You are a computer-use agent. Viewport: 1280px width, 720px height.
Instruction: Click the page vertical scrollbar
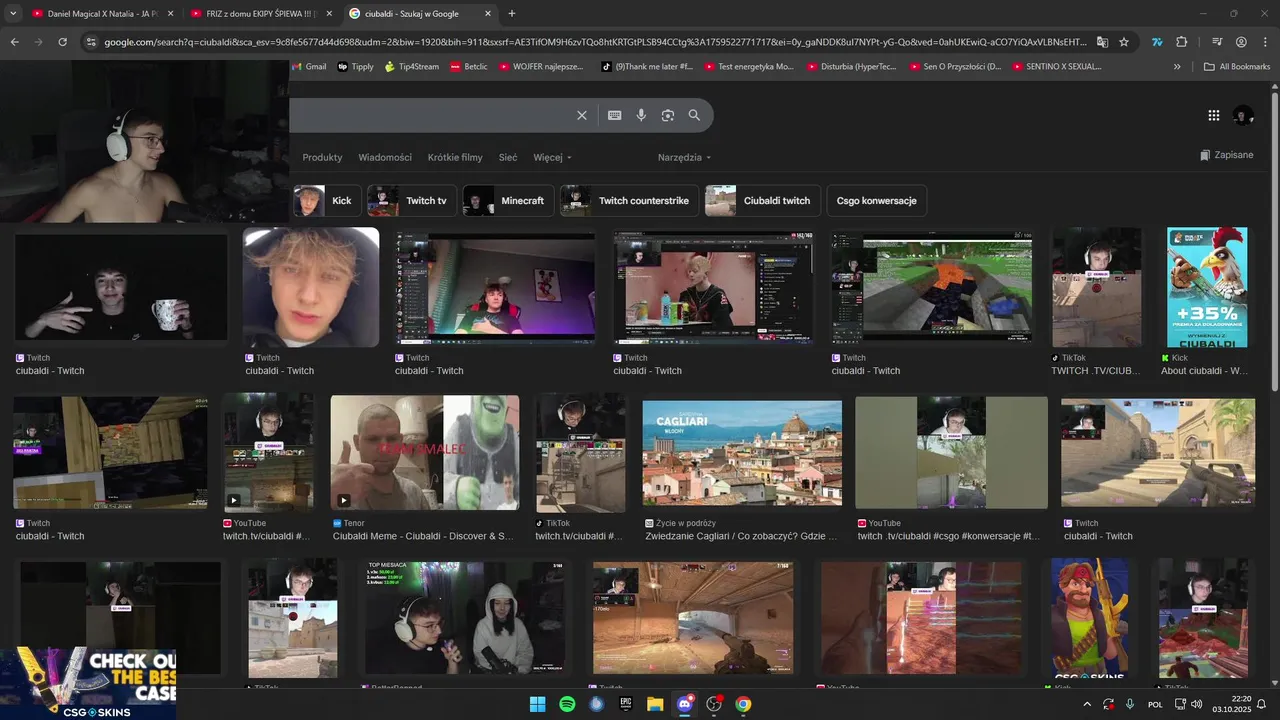click(1274, 240)
